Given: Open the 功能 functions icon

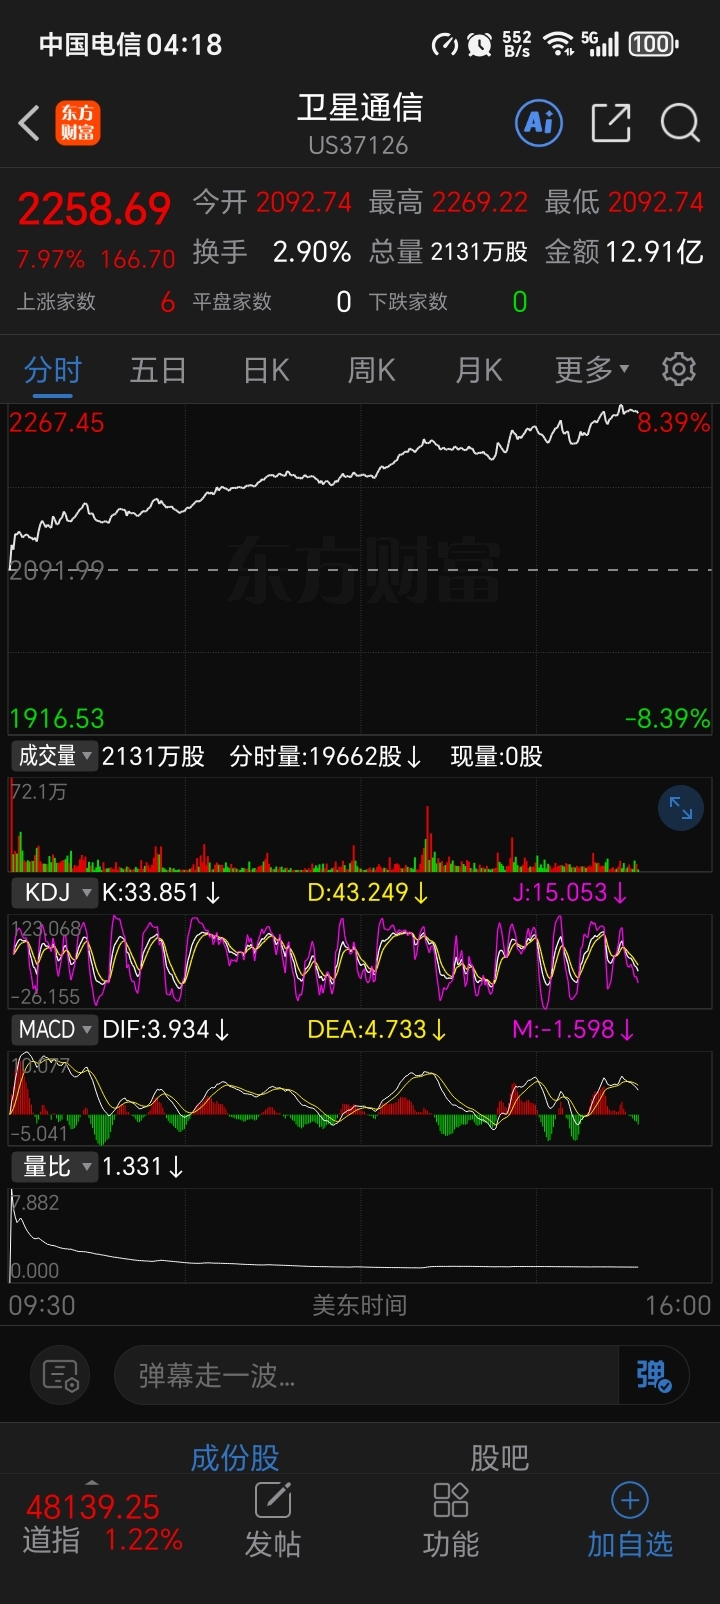Looking at the screenshot, I should pyautogui.click(x=450, y=1521).
